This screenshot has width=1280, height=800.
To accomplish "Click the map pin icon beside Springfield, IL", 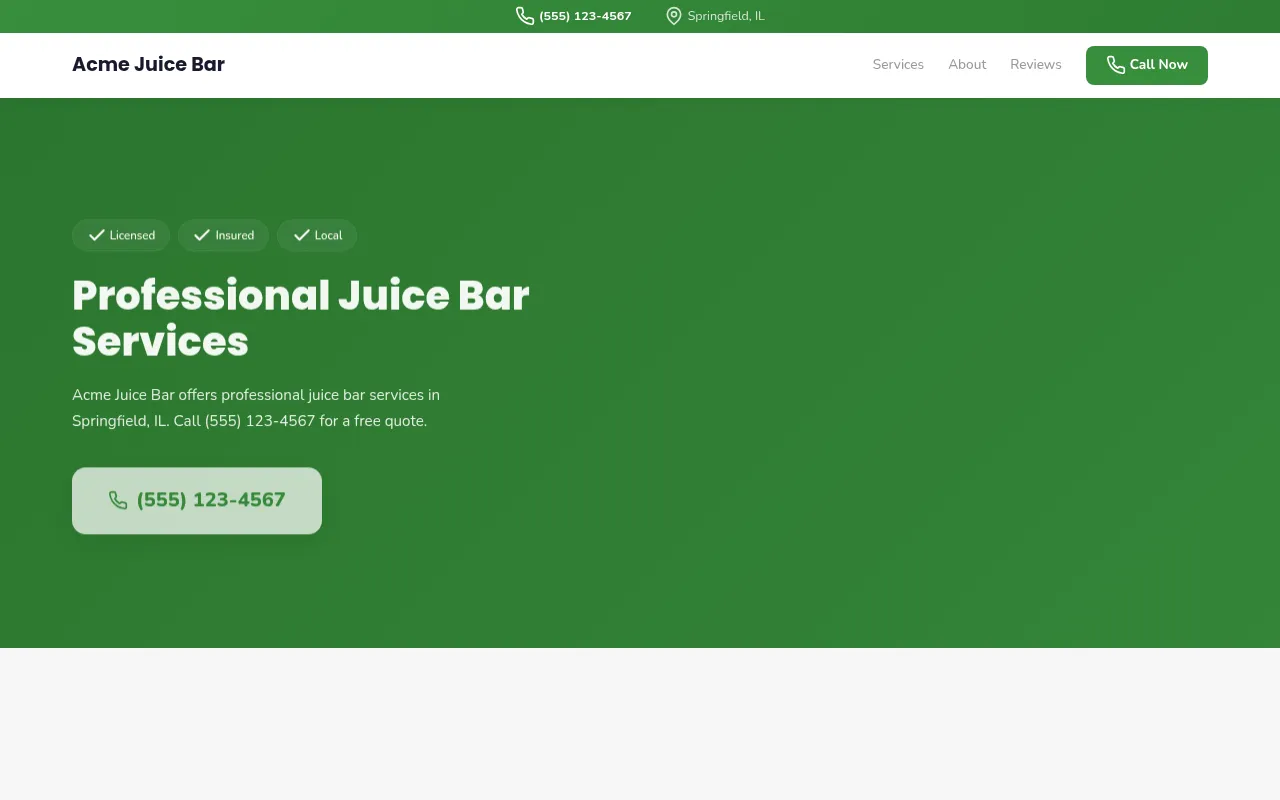I will click(x=673, y=16).
